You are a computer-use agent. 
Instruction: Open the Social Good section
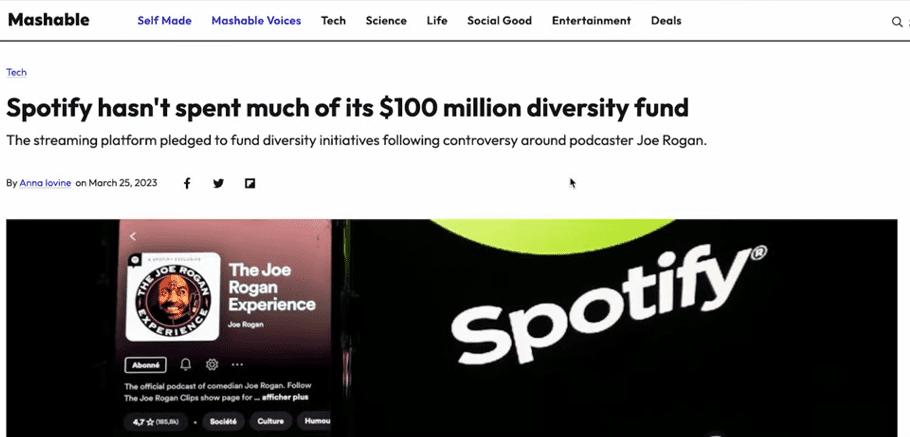499,21
